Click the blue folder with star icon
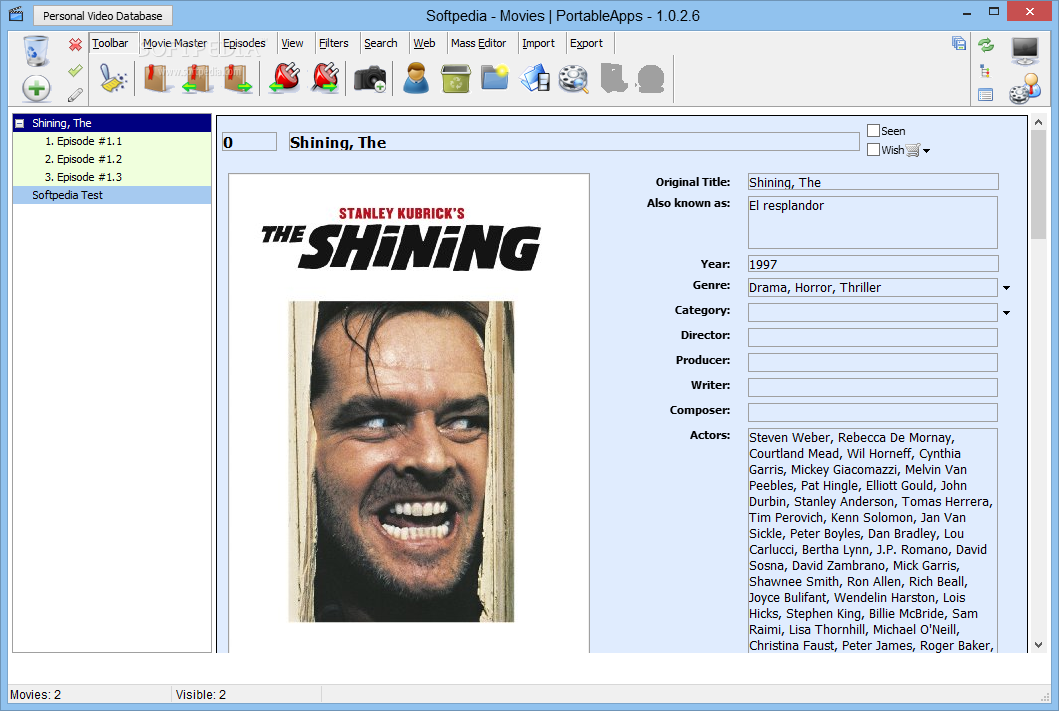1059x711 pixels. pyautogui.click(x=495, y=77)
